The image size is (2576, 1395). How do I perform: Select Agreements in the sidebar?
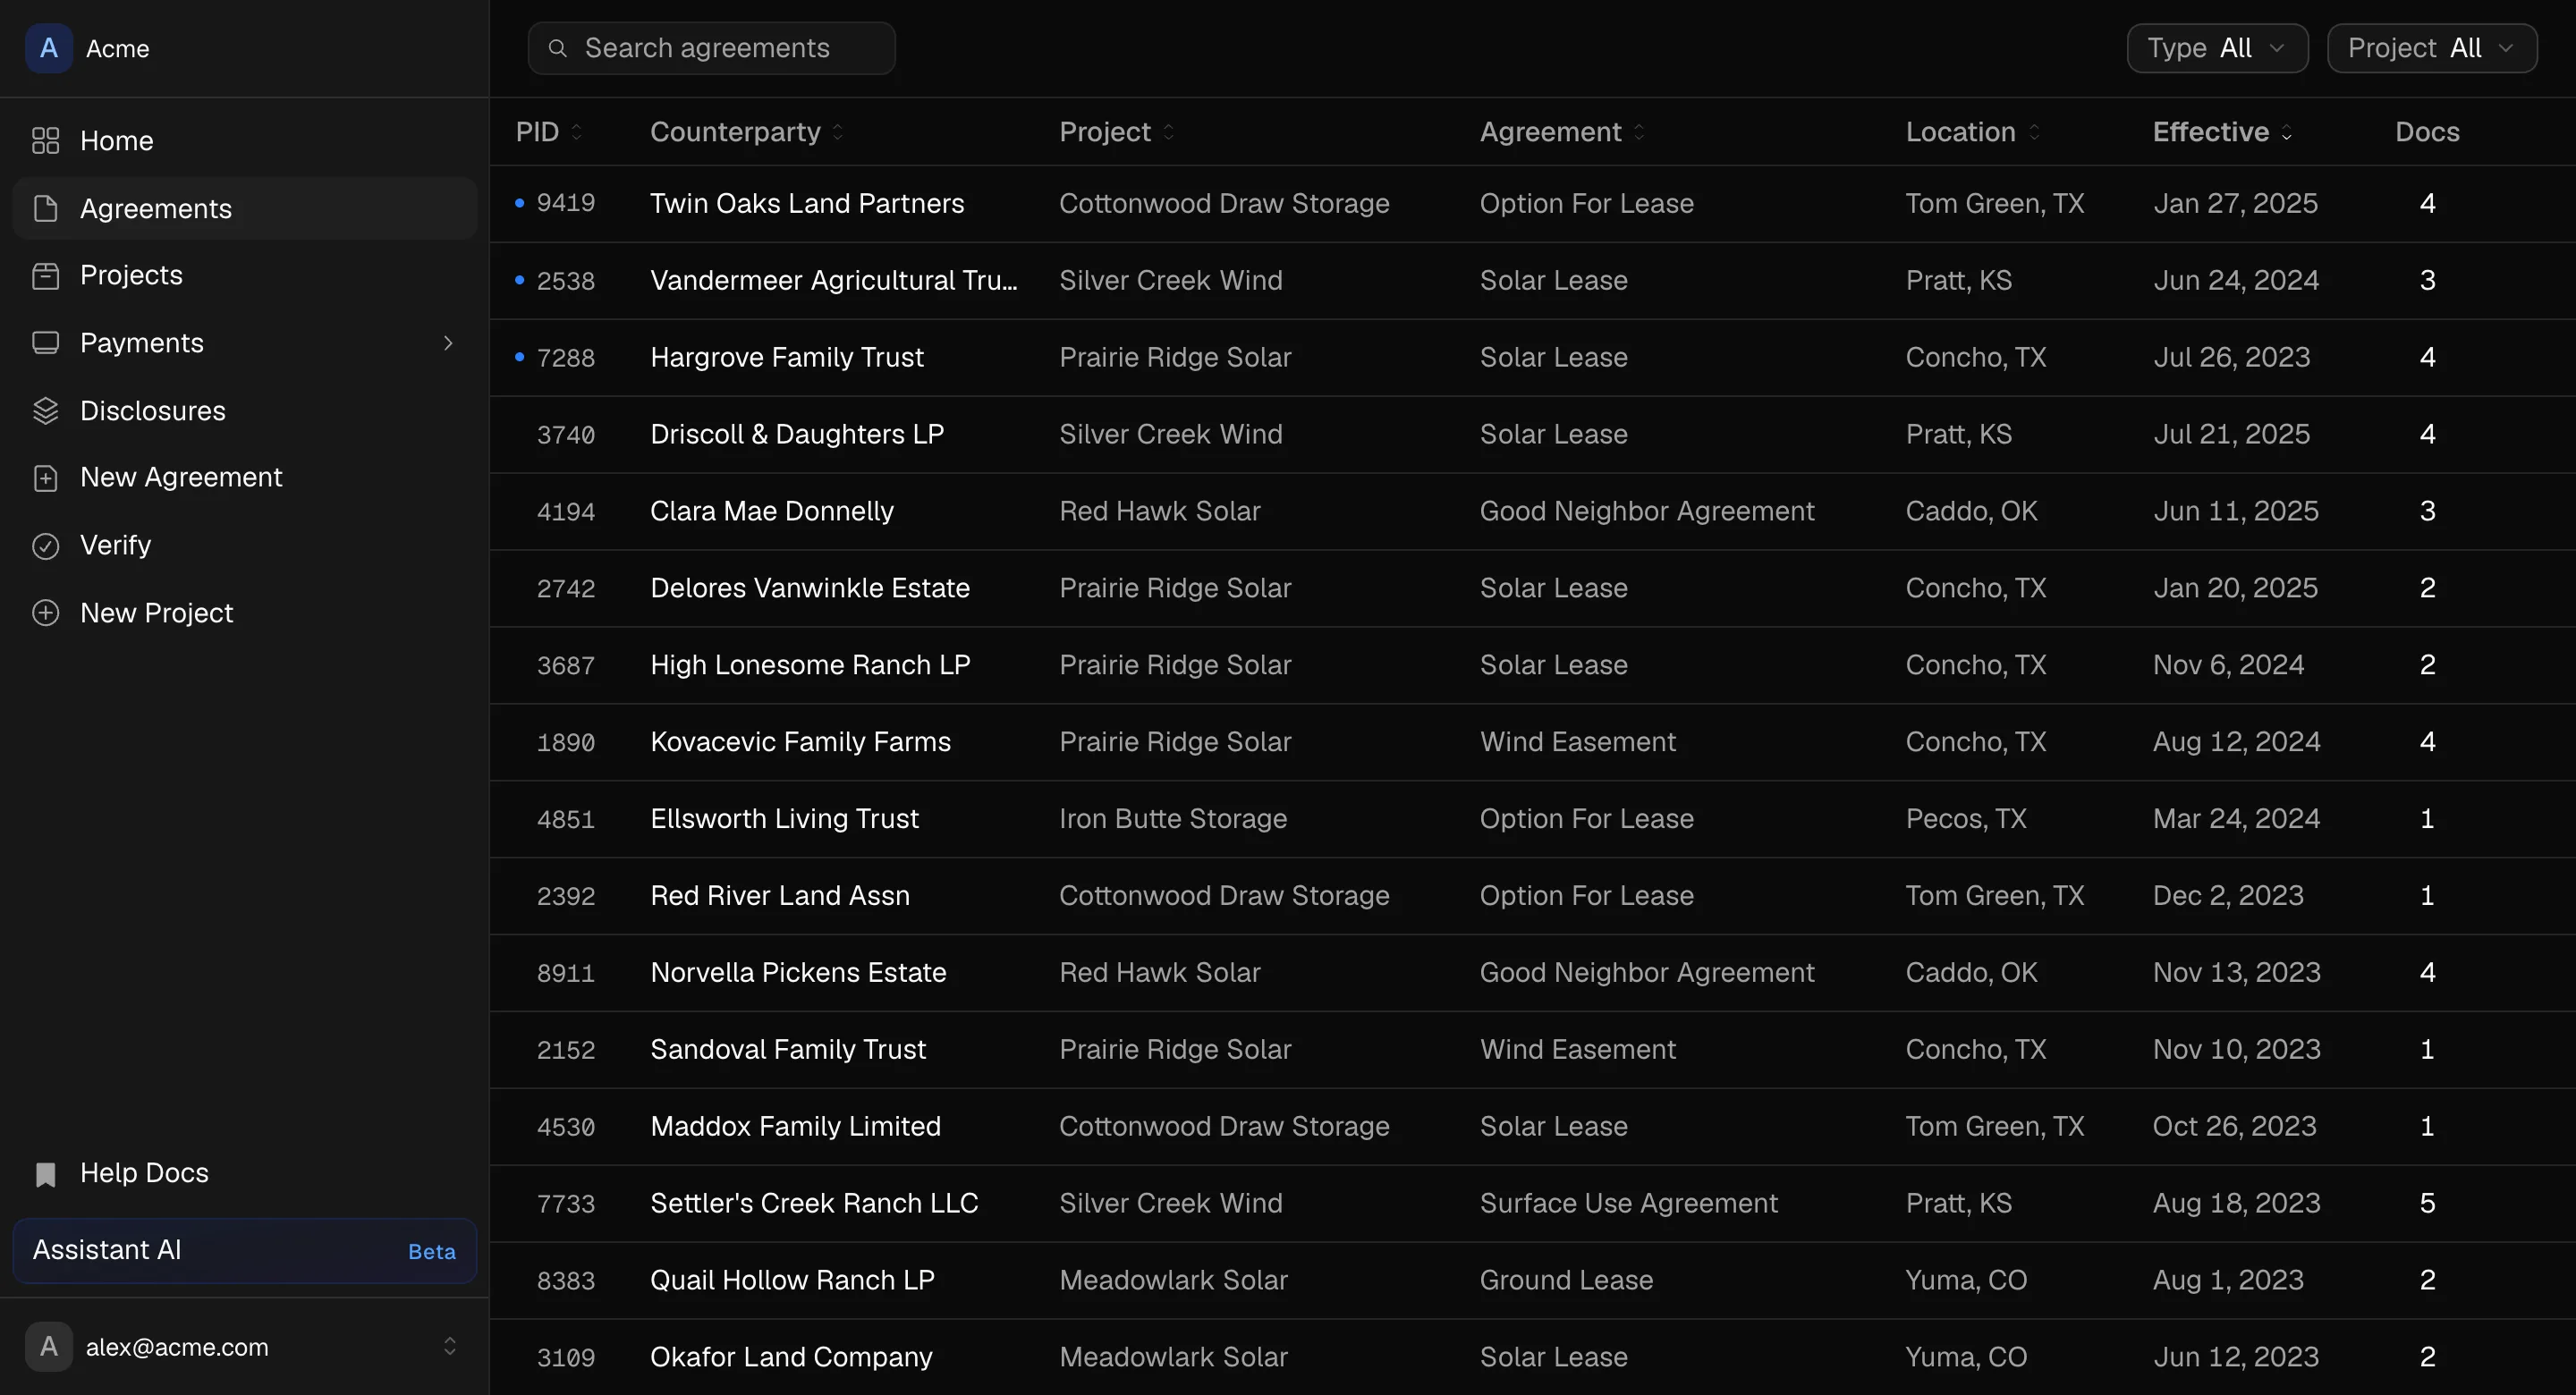click(x=244, y=208)
